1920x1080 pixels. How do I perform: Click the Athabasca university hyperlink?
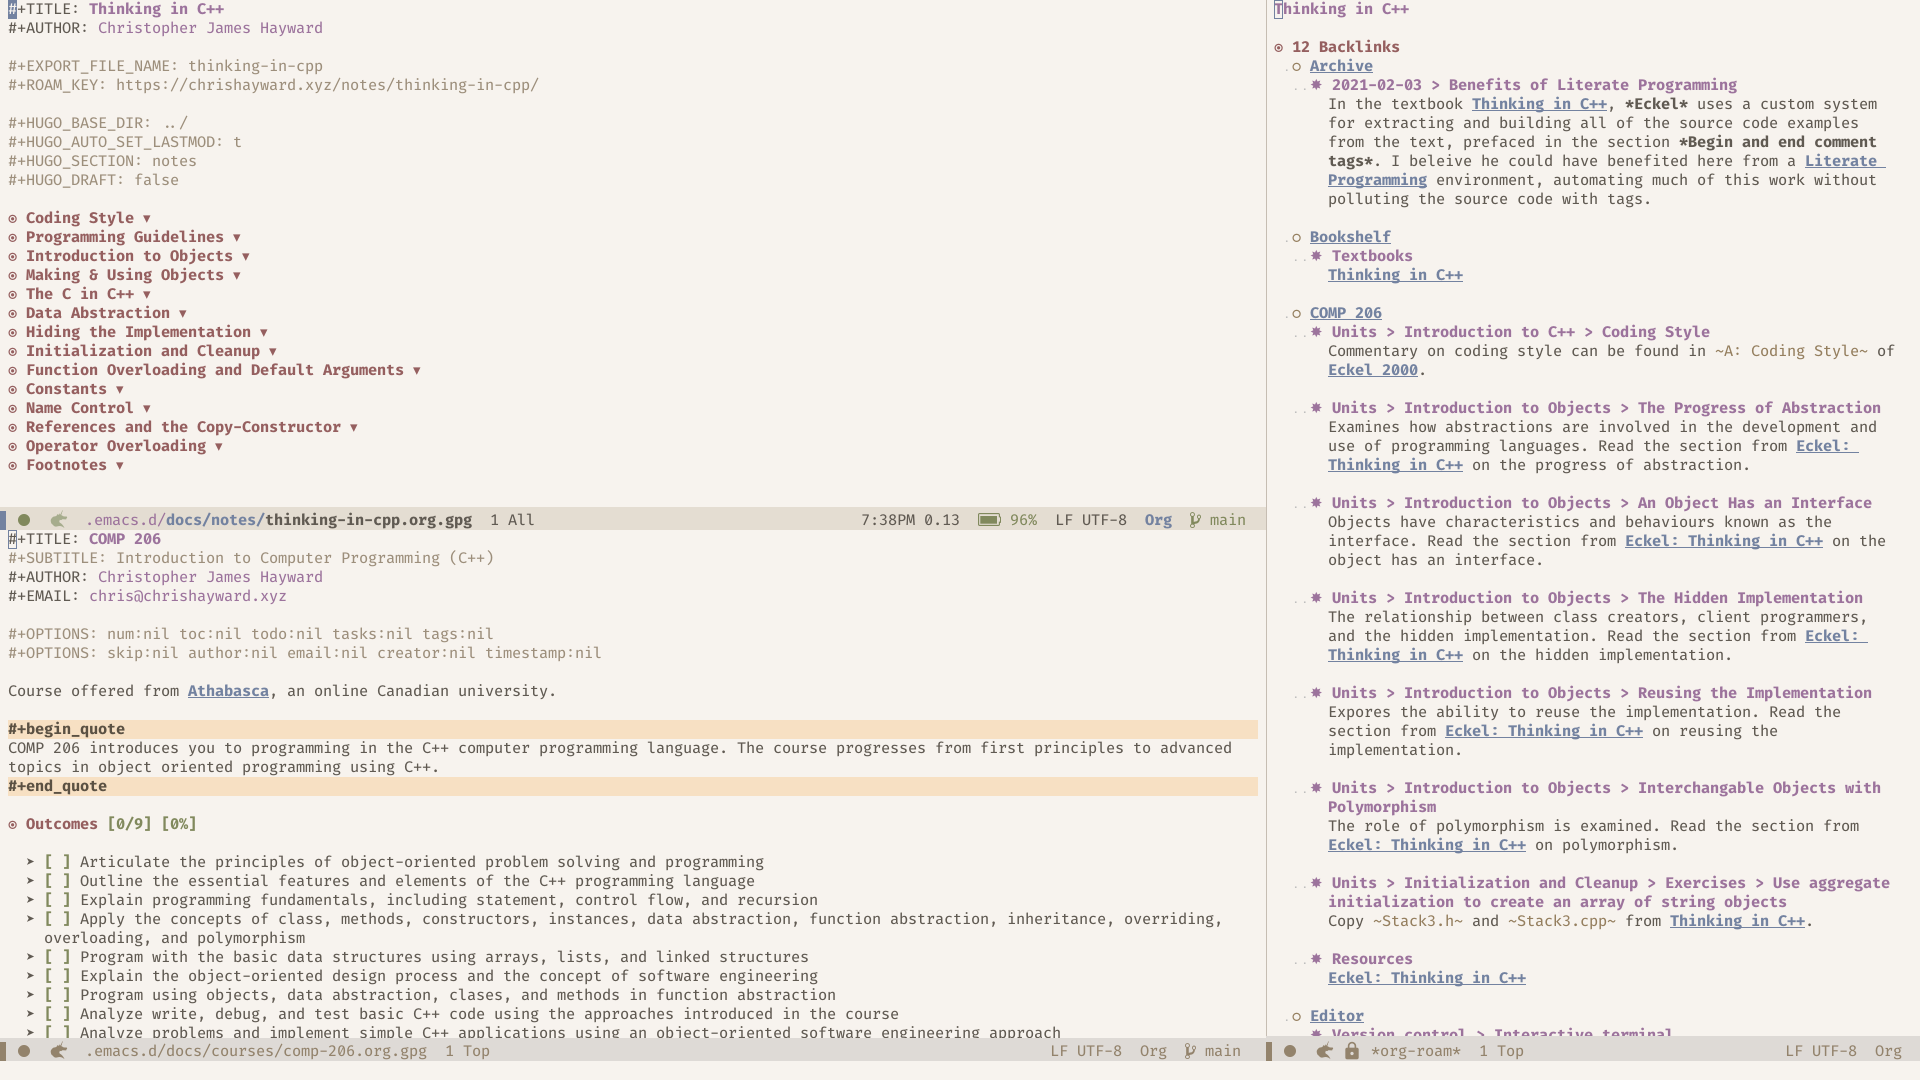[x=227, y=690]
